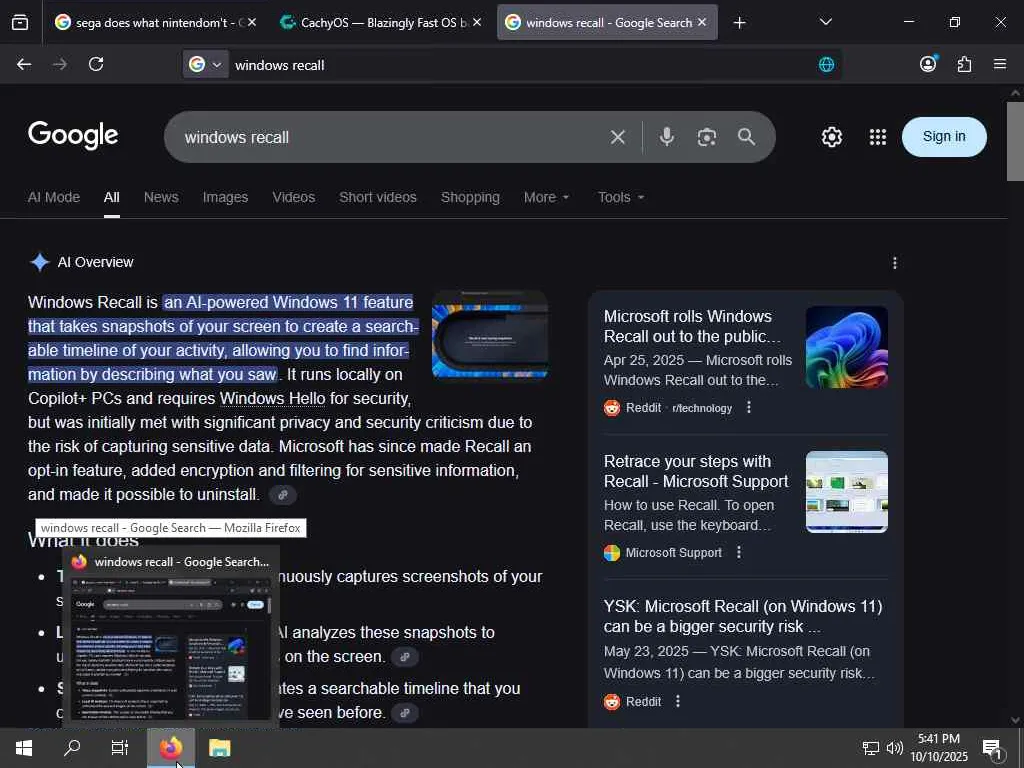Open the Windows Start menu

pyautogui.click(x=24, y=748)
